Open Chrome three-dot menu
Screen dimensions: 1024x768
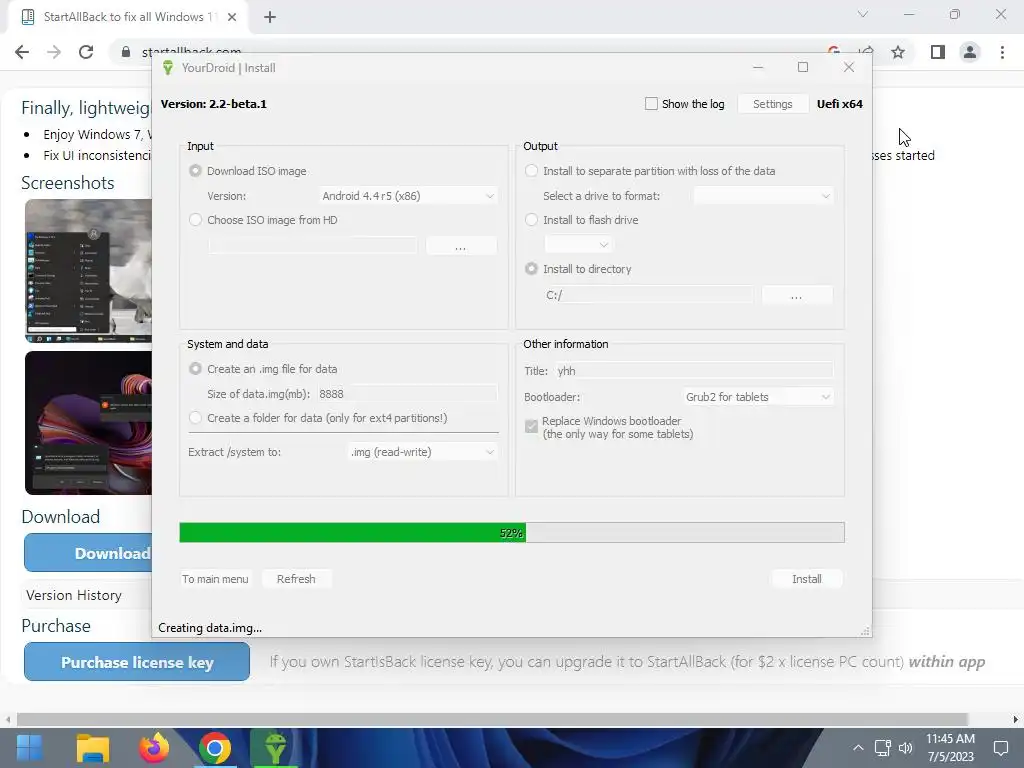1002,52
